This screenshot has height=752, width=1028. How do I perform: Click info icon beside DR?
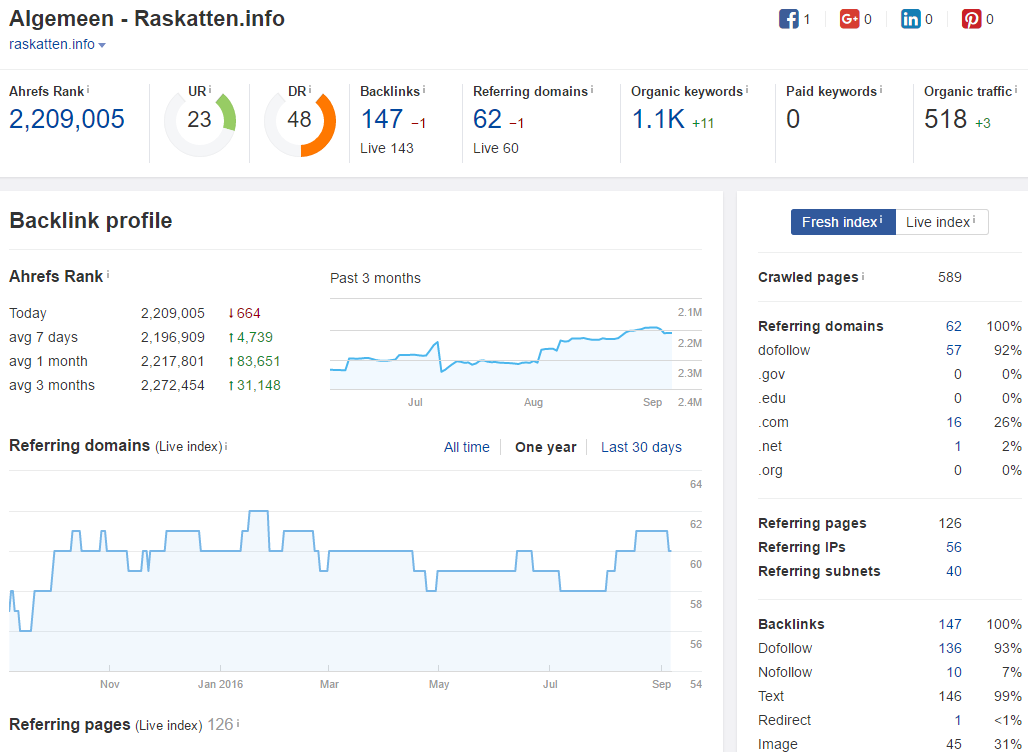tap(309, 89)
